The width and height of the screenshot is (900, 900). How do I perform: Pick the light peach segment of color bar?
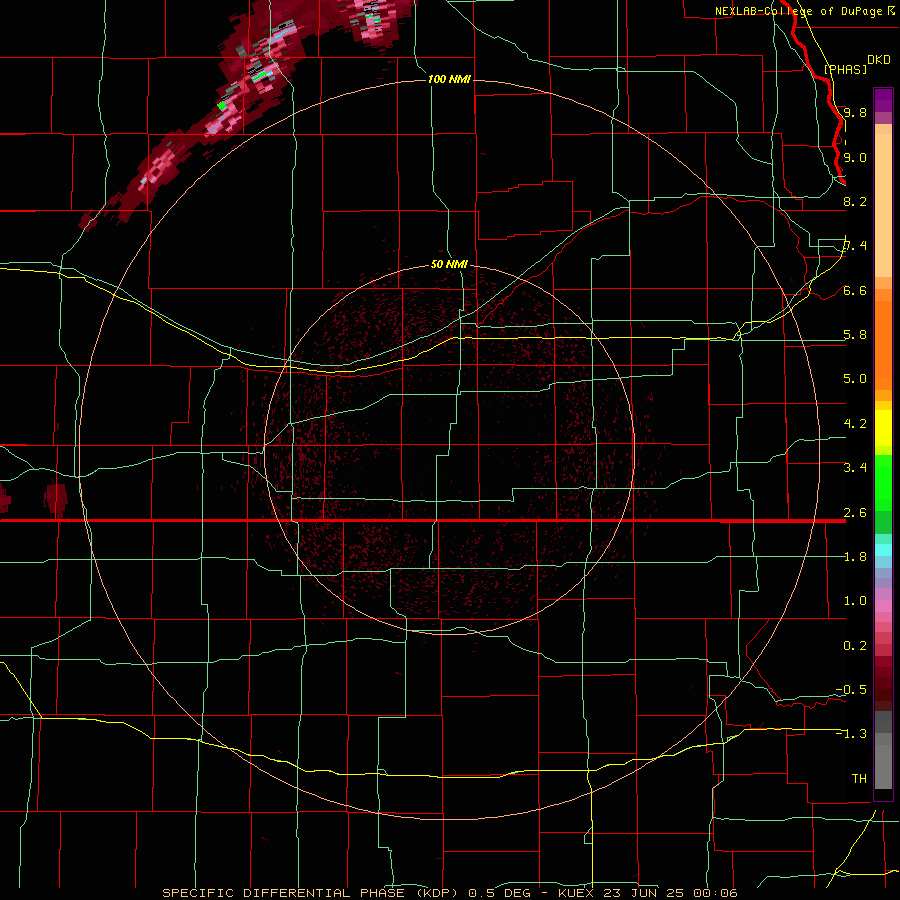point(883,205)
